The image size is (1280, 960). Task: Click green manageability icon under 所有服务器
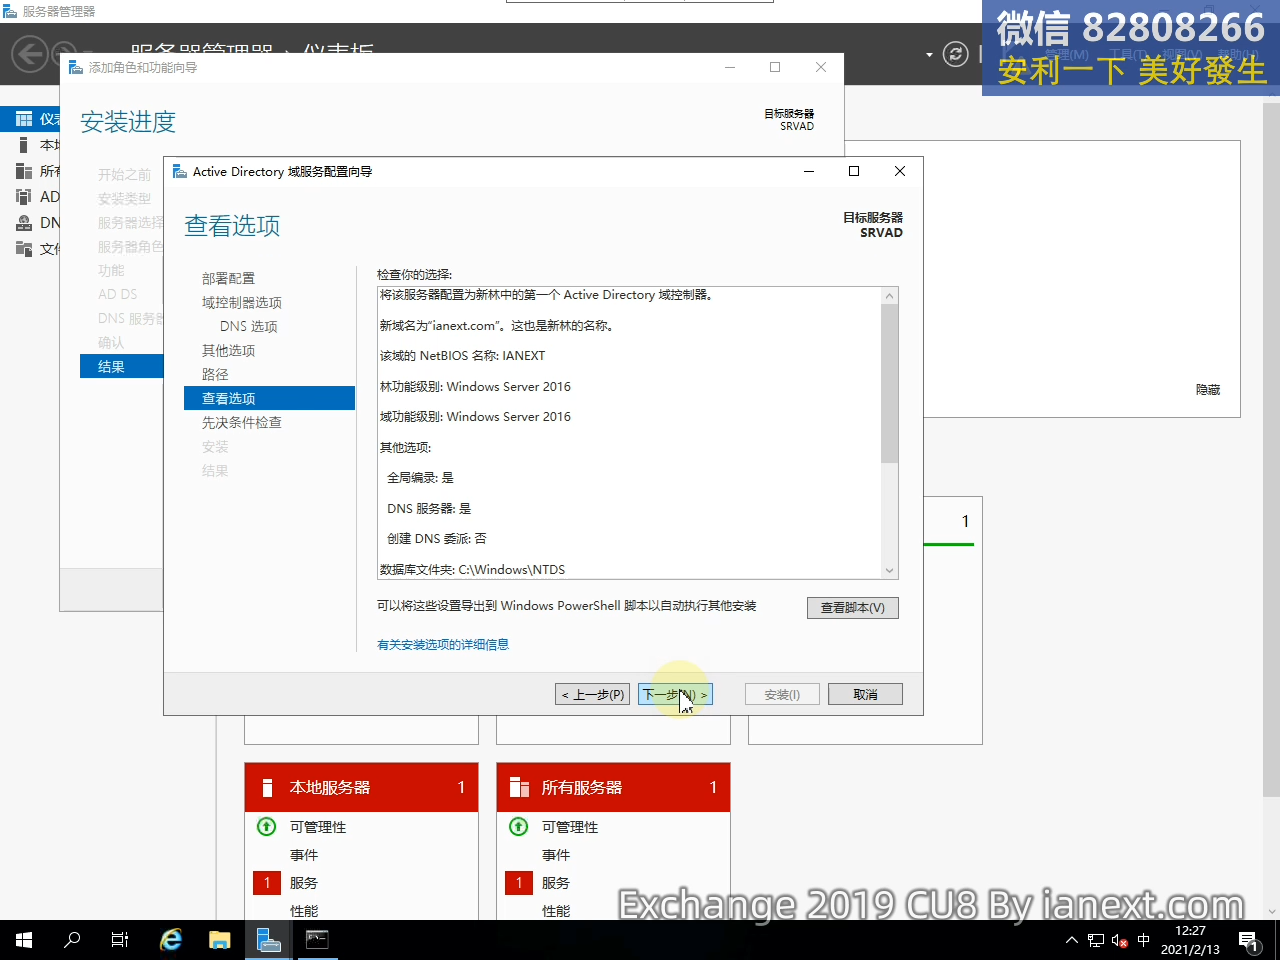pyautogui.click(x=518, y=826)
